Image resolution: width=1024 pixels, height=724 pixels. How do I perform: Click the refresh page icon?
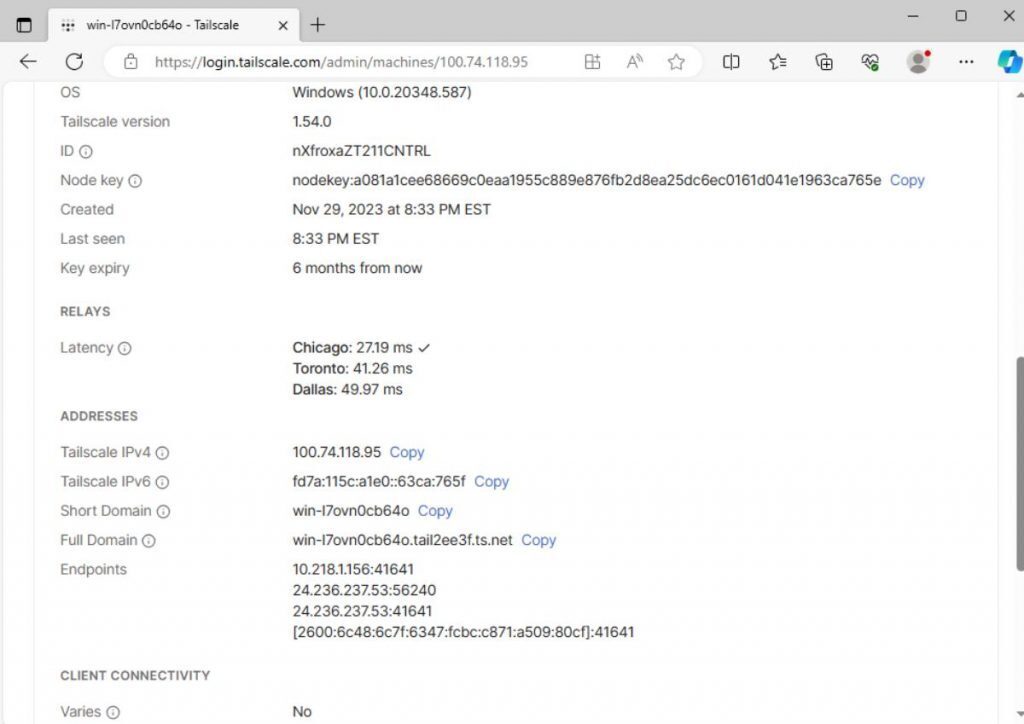tap(74, 61)
